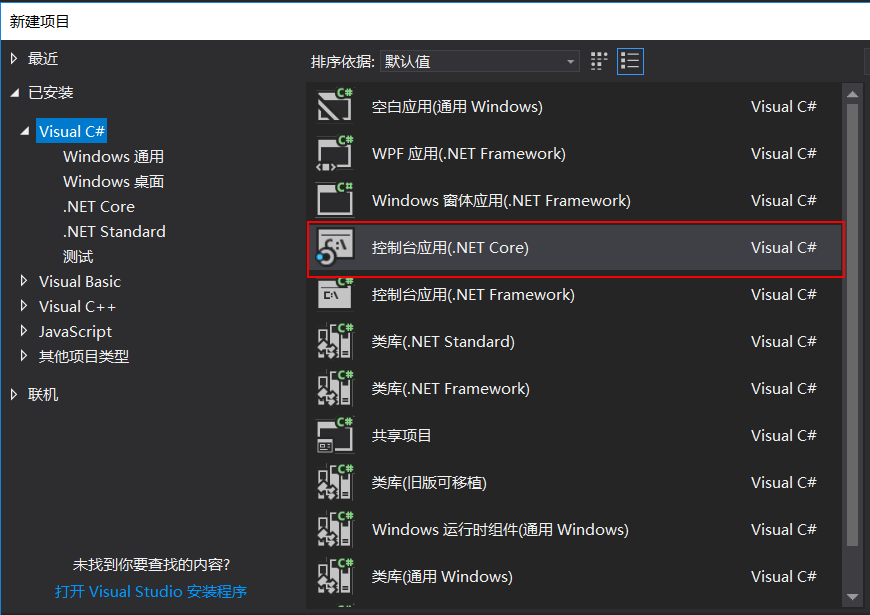Click Visual C# label in WPF 应用 row

tap(783, 154)
